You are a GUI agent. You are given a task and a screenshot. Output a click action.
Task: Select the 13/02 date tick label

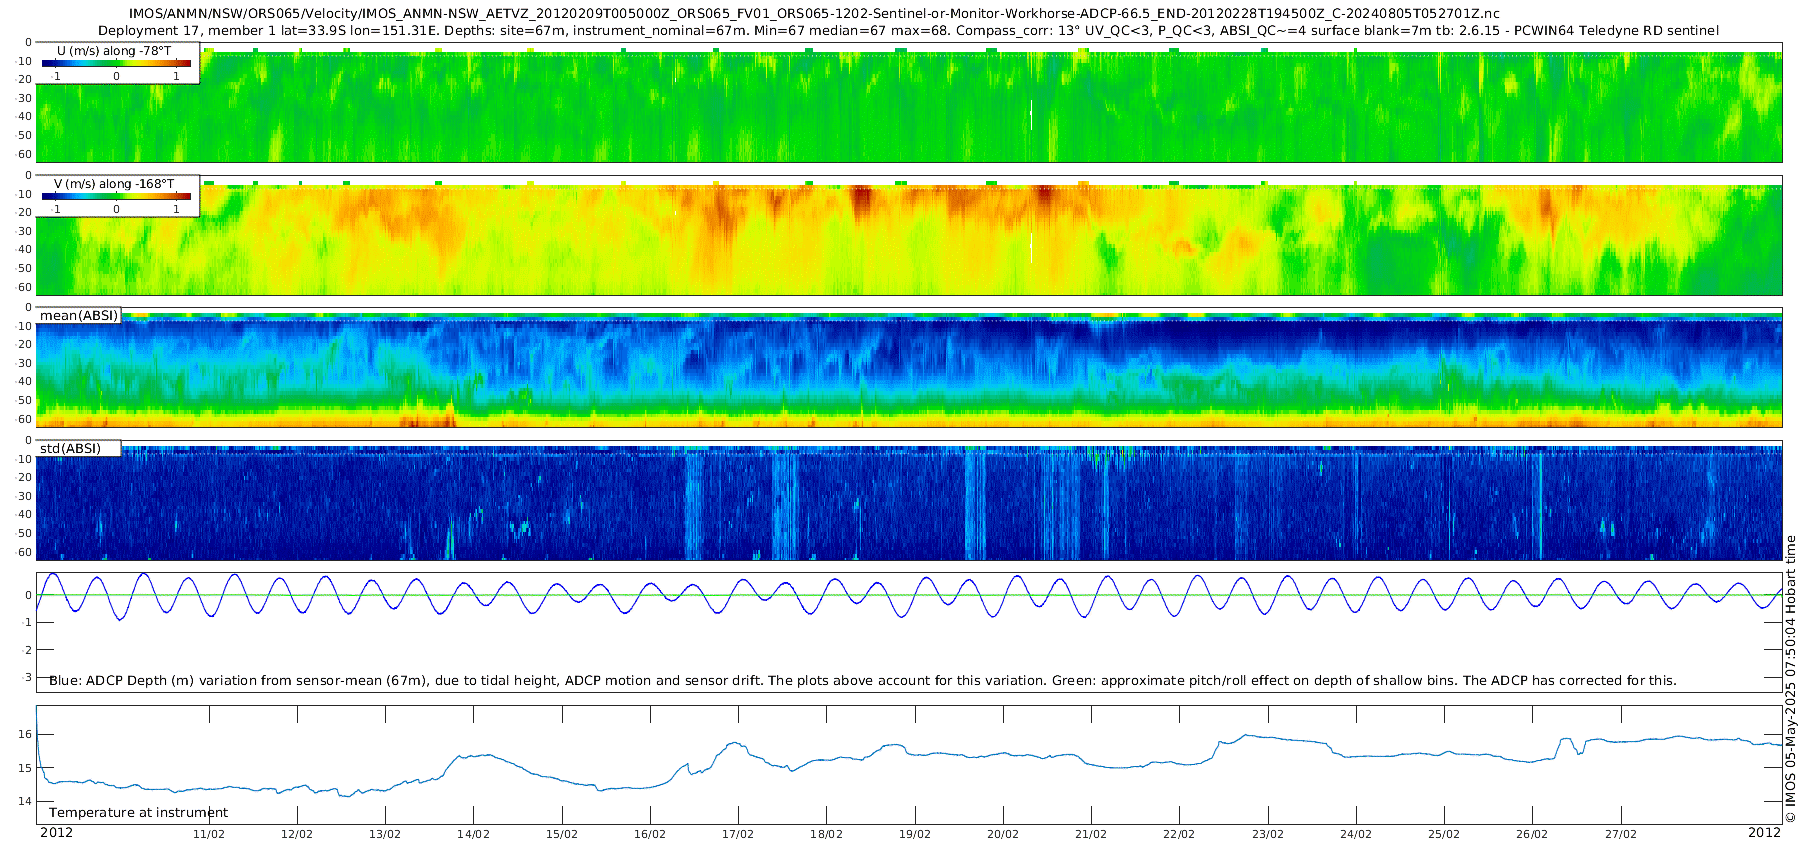[385, 834]
